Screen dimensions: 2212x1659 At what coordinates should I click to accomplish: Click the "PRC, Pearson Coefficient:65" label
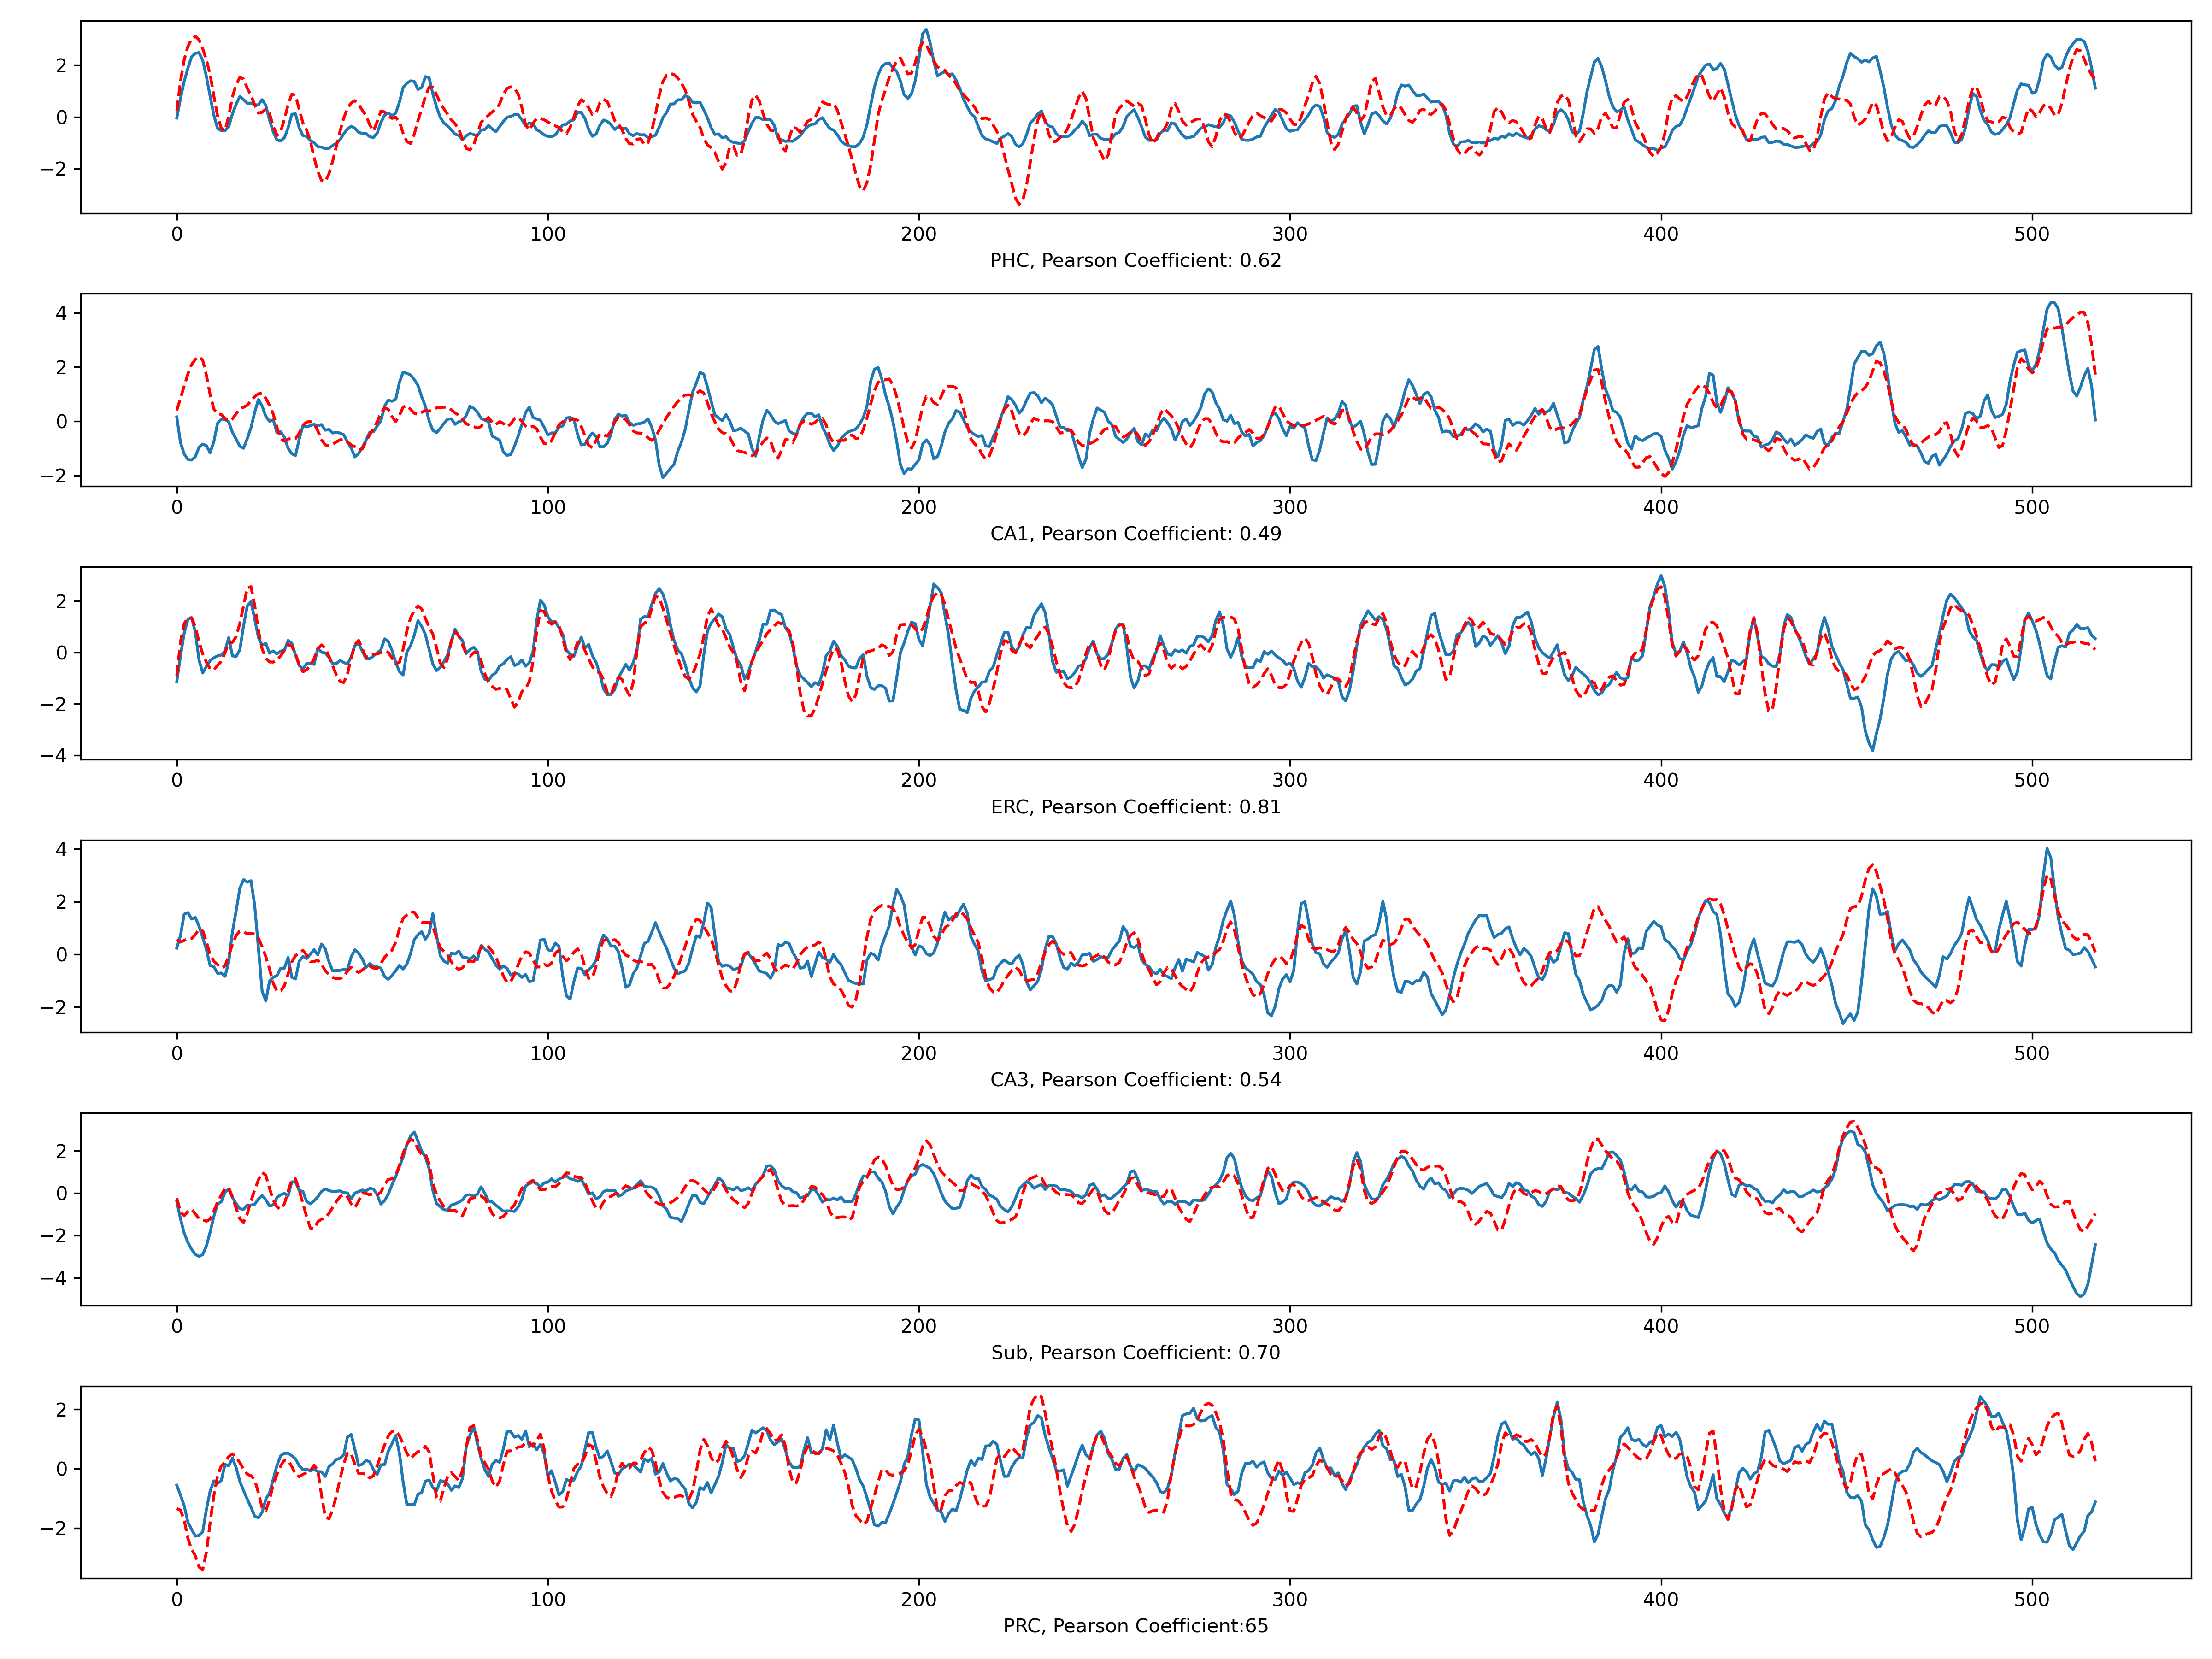1135,1626
